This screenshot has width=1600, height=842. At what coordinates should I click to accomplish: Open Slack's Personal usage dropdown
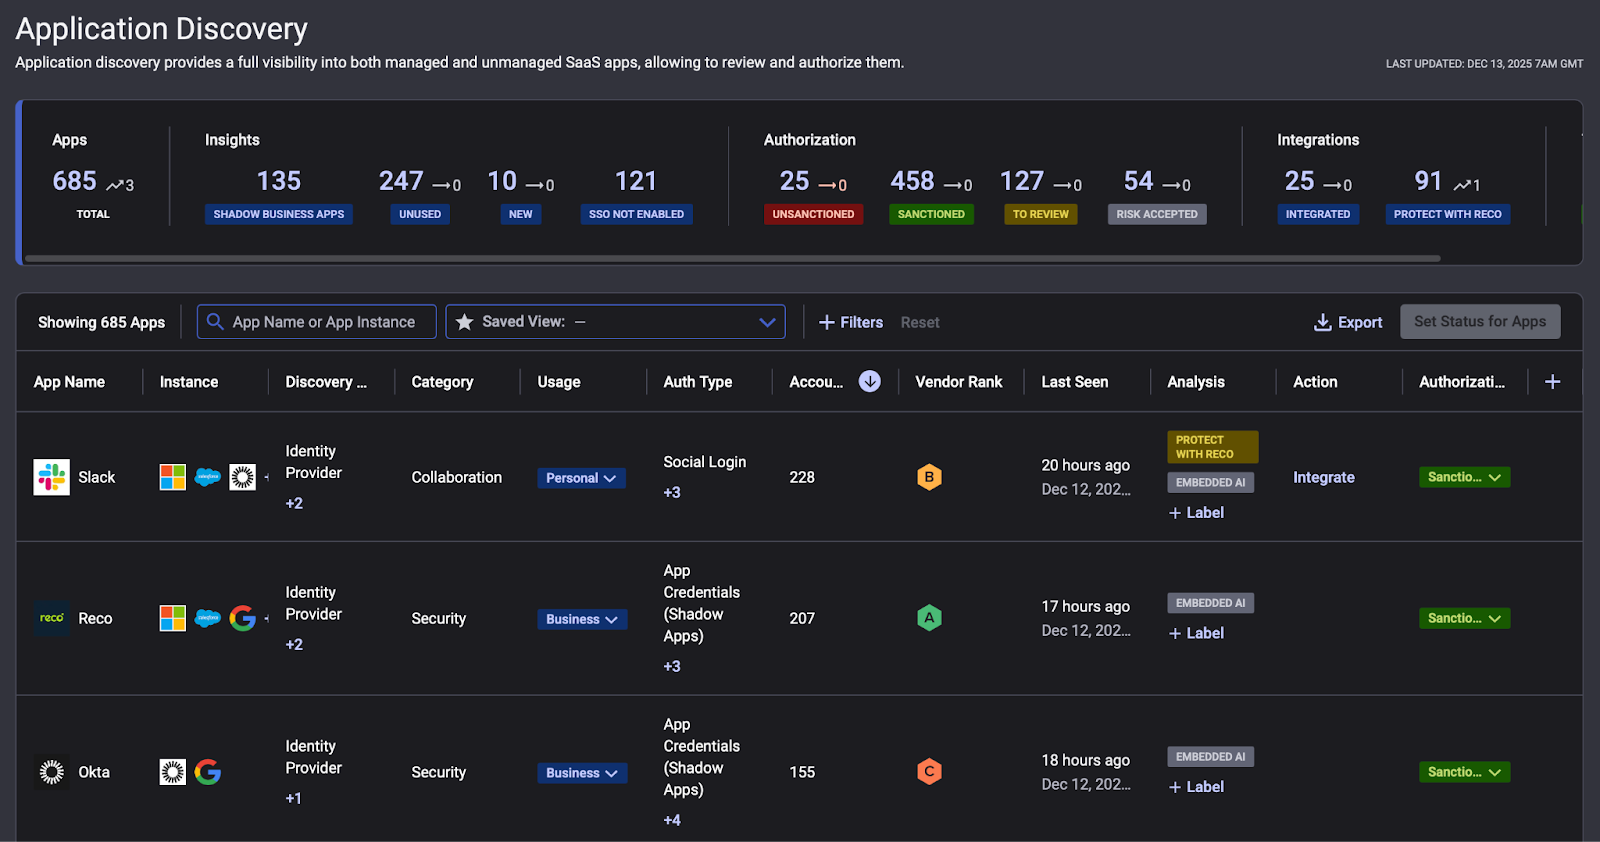(x=581, y=478)
